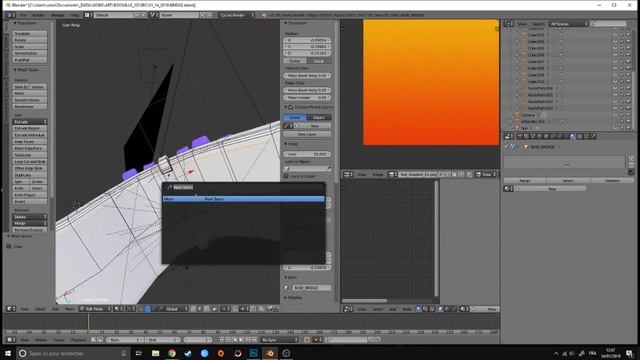Click the outliner search field

coord(608,24)
